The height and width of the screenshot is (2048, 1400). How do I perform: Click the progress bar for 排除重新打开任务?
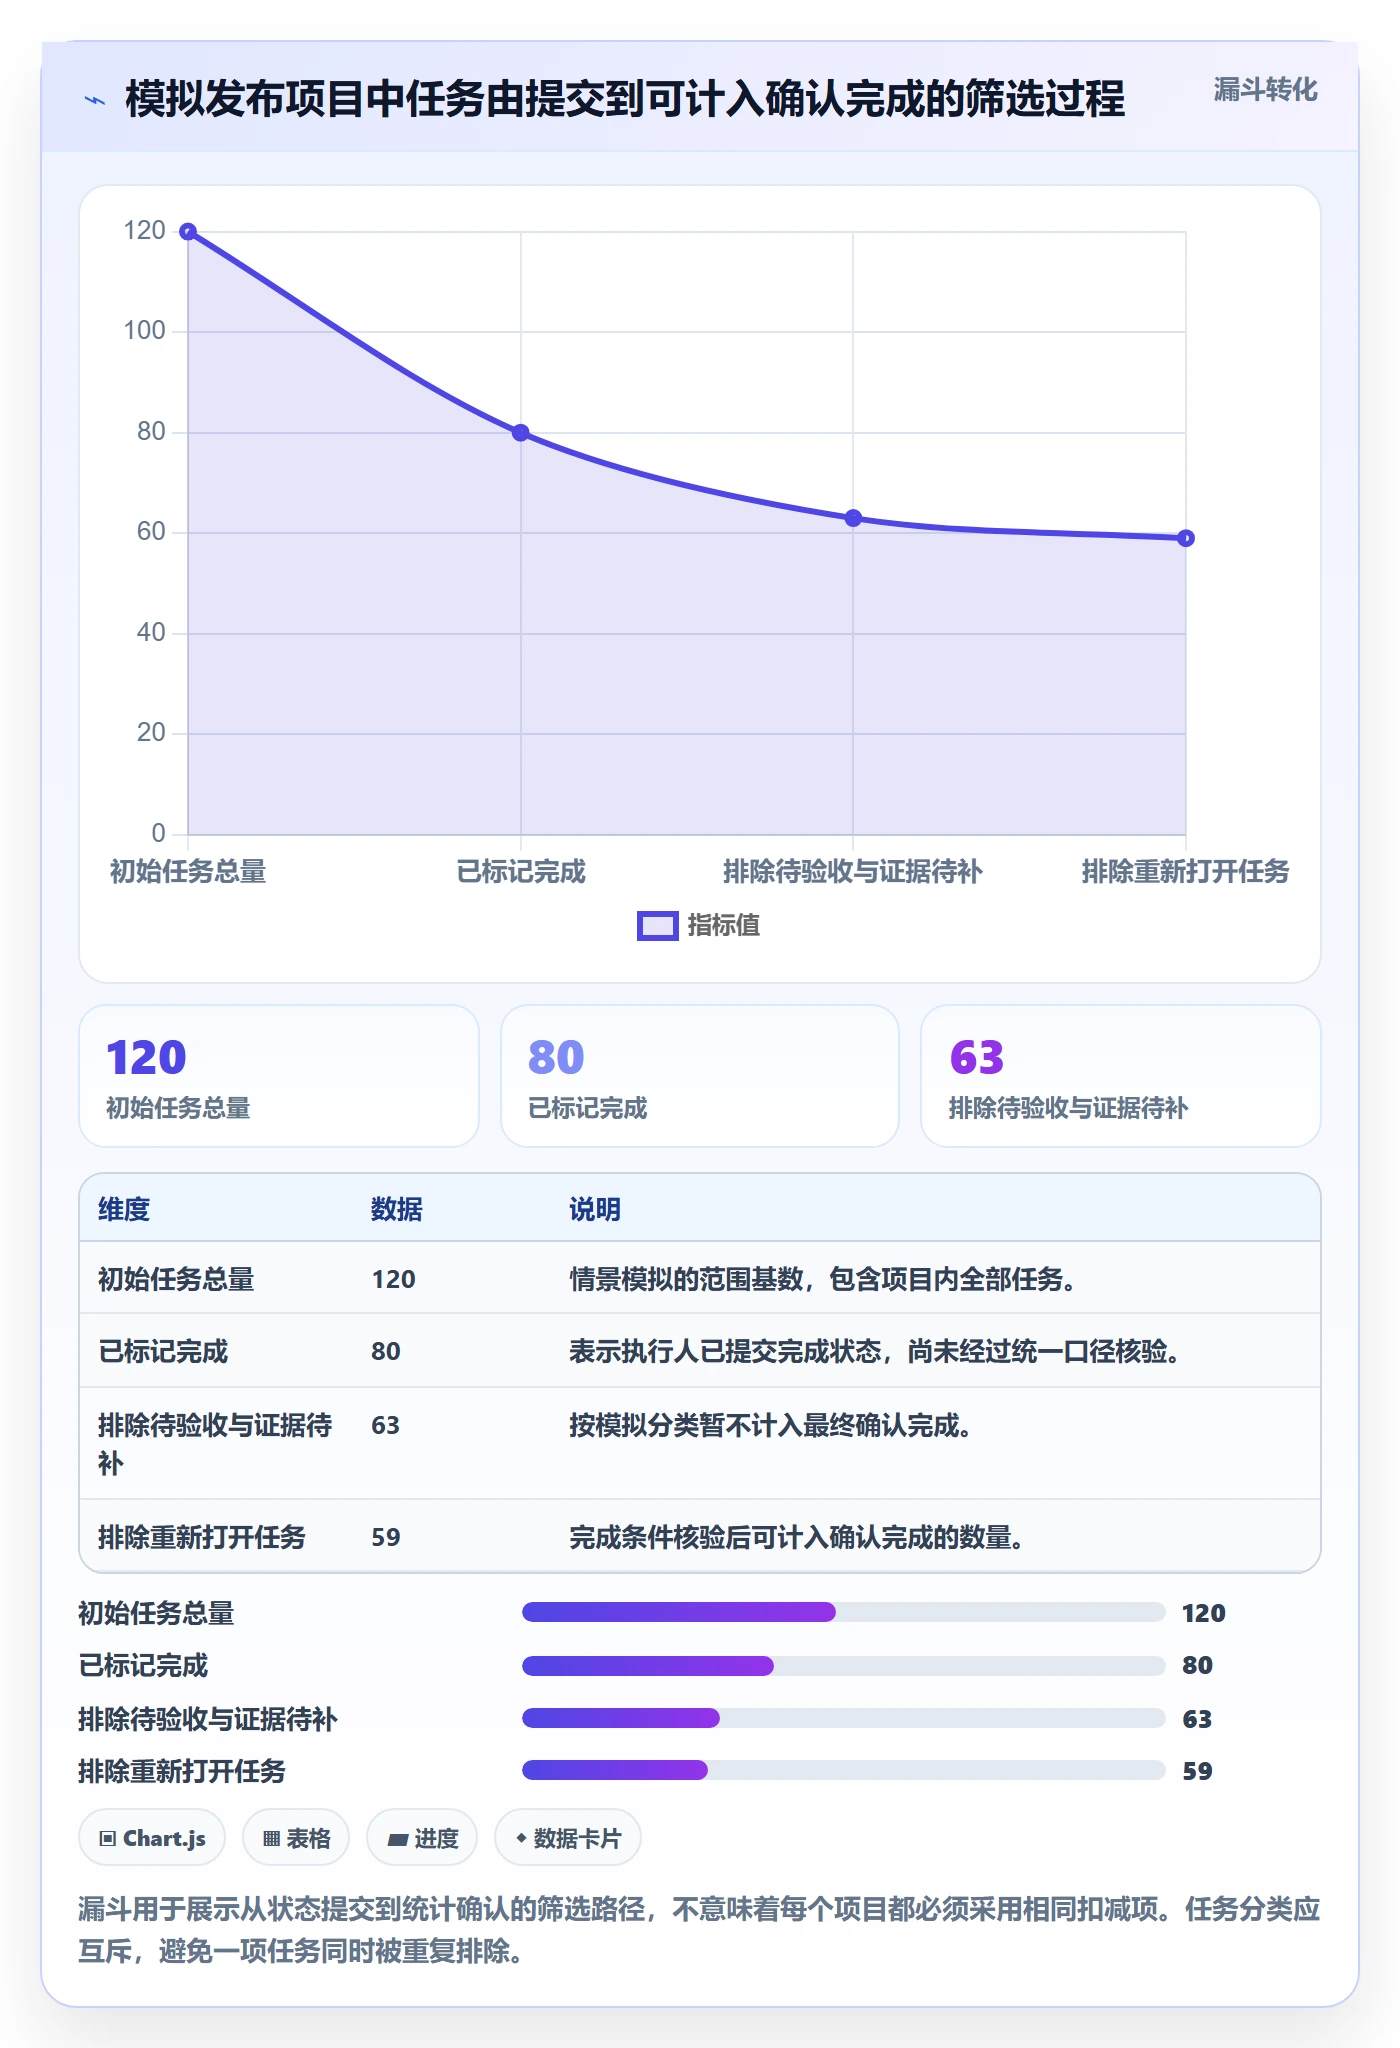(x=844, y=1770)
